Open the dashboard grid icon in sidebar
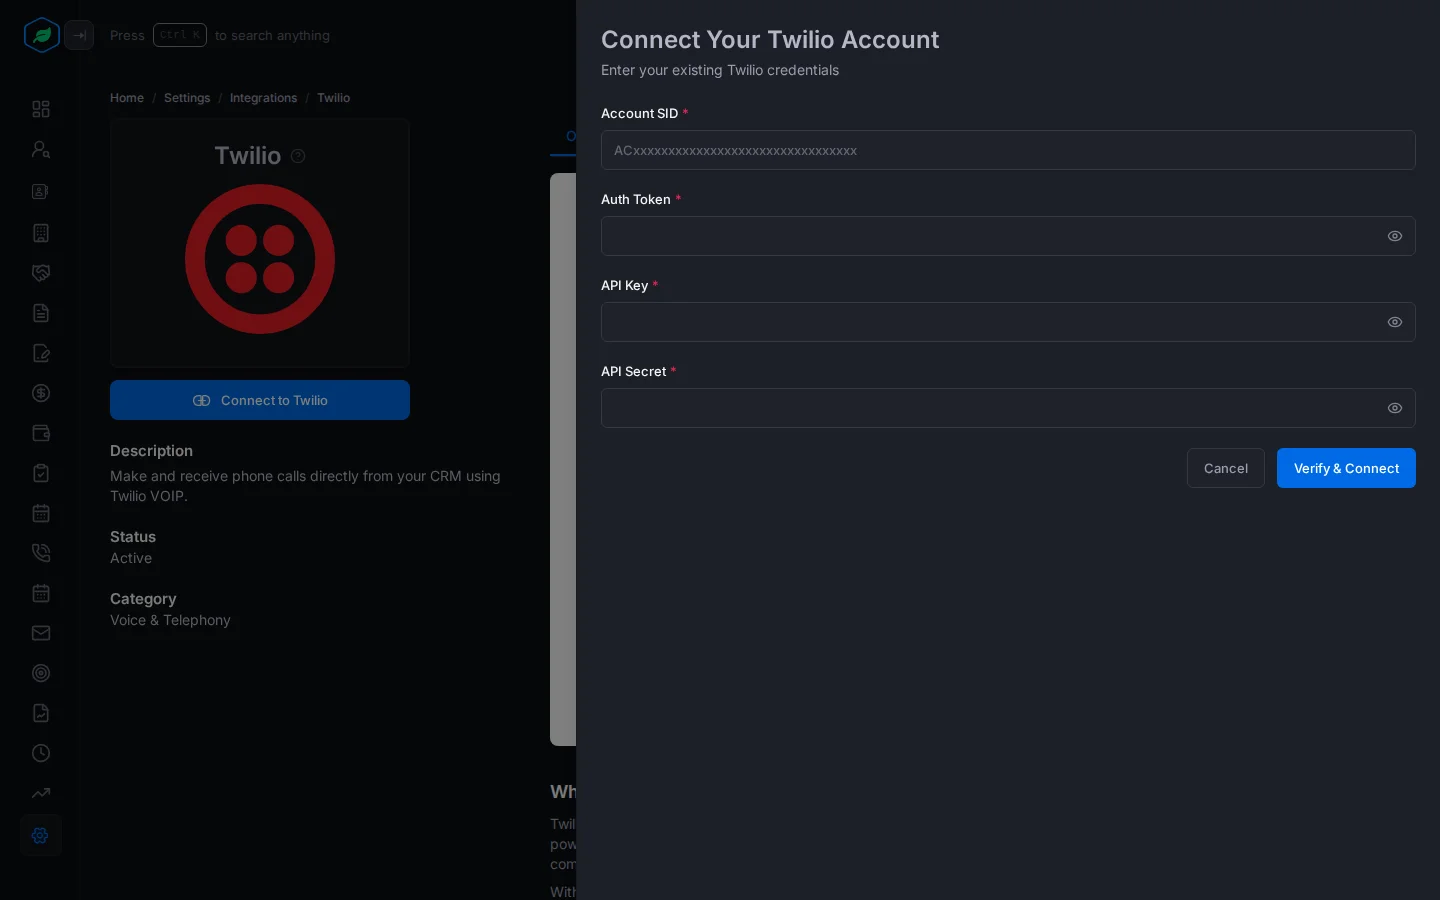This screenshot has height=900, width=1440. tap(41, 109)
